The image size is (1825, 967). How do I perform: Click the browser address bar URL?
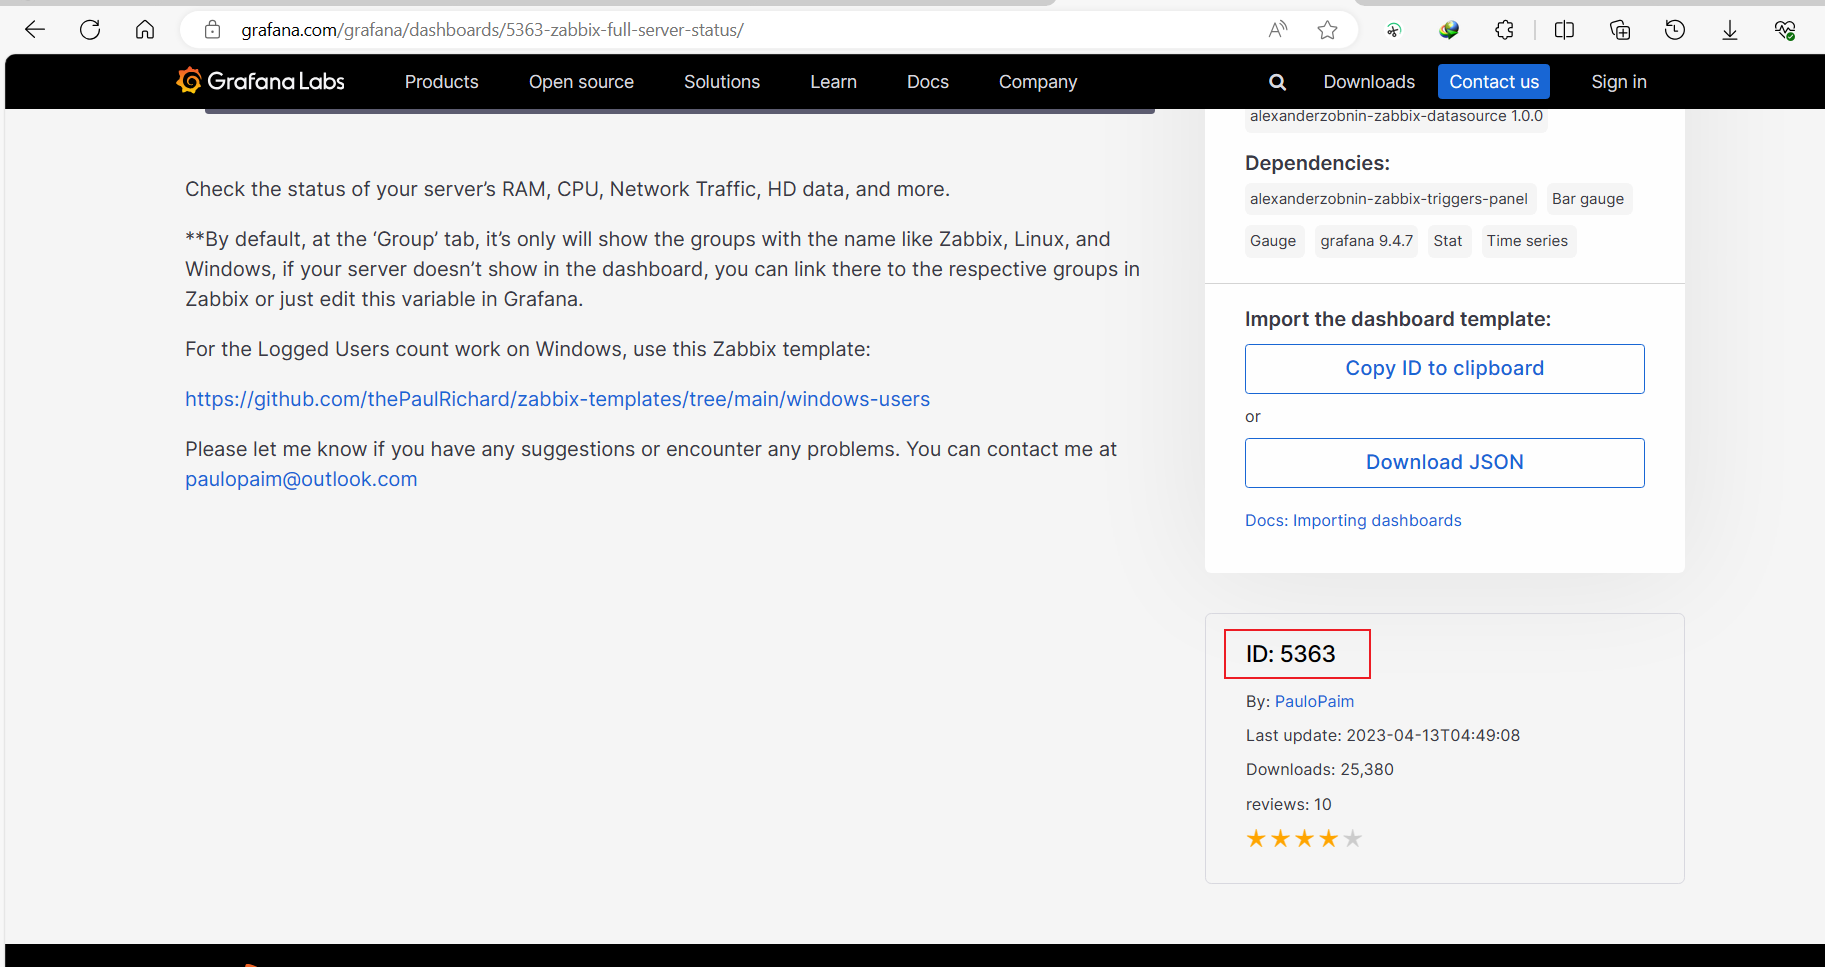pyautogui.click(x=492, y=30)
